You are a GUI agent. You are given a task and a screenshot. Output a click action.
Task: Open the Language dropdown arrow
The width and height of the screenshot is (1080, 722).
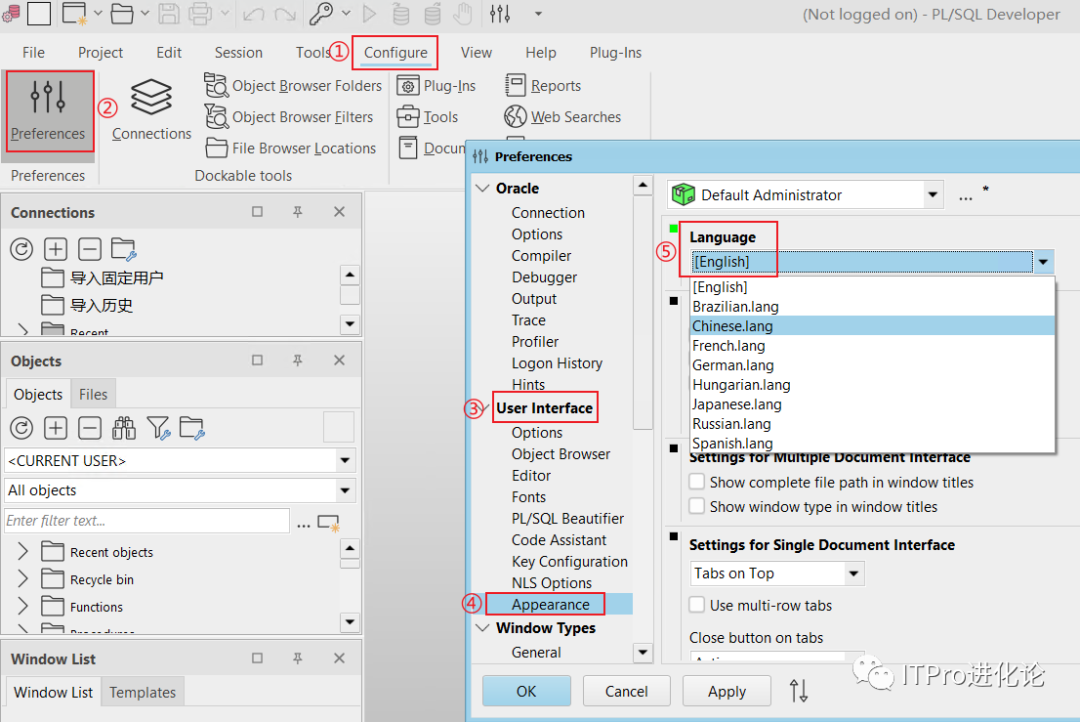(x=1043, y=262)
